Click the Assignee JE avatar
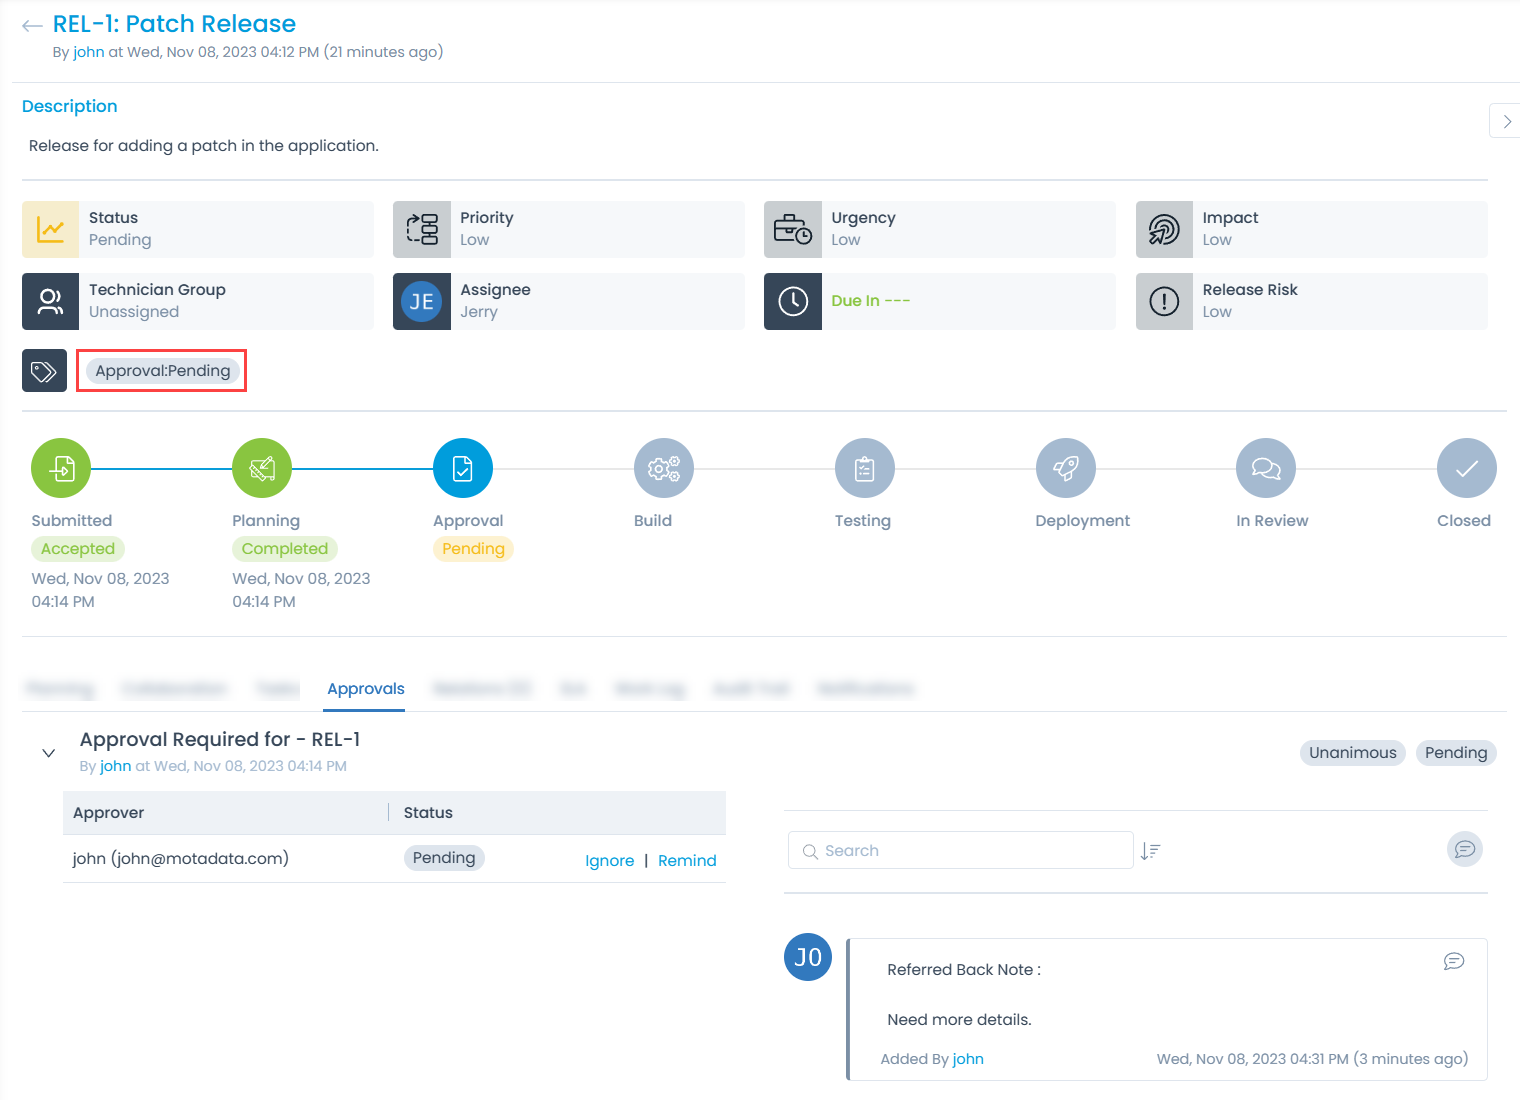 pyautogui.click(x=422, y=301)
